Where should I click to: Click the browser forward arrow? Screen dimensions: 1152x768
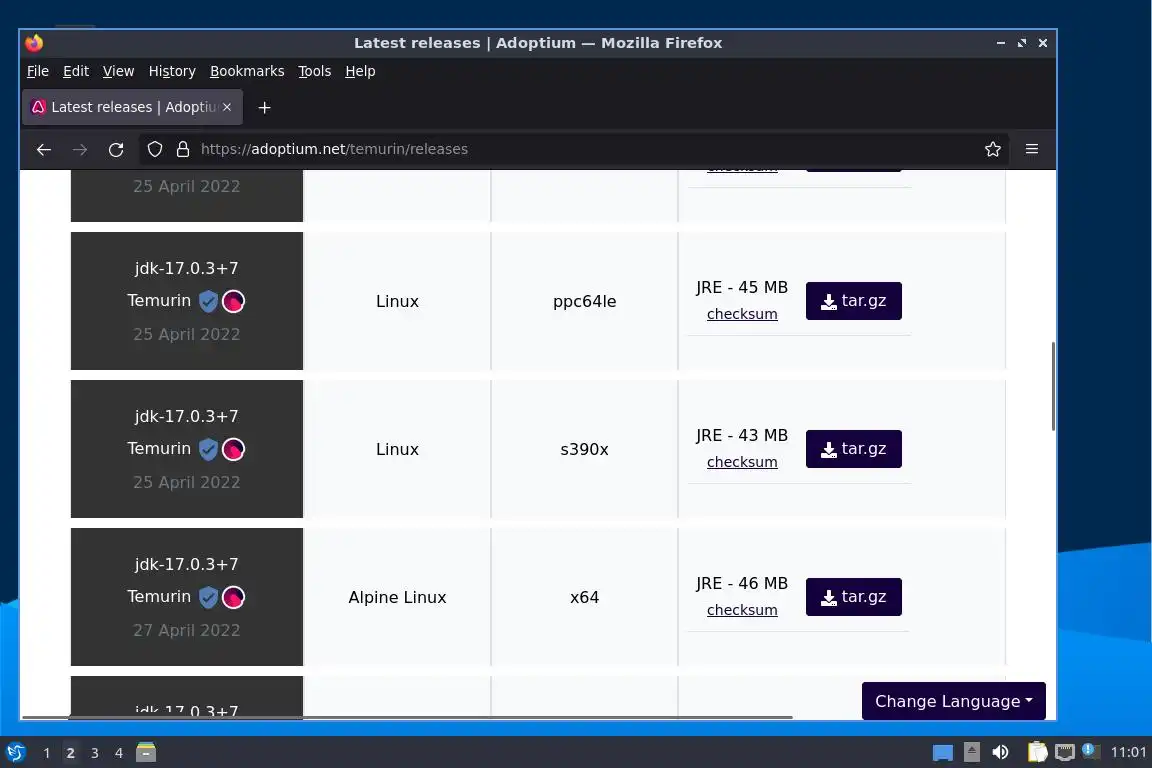79,149
